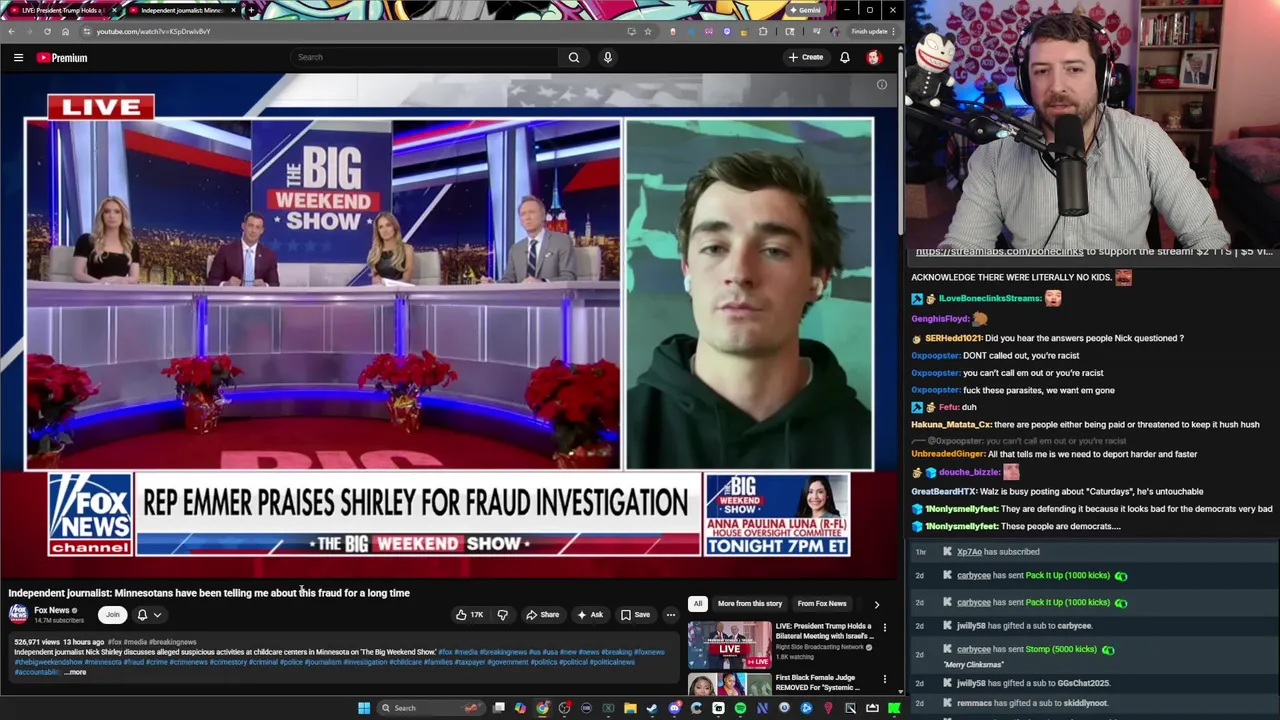Start voice search with microphone icon
Screen dimensions: 1280x720
607,57
